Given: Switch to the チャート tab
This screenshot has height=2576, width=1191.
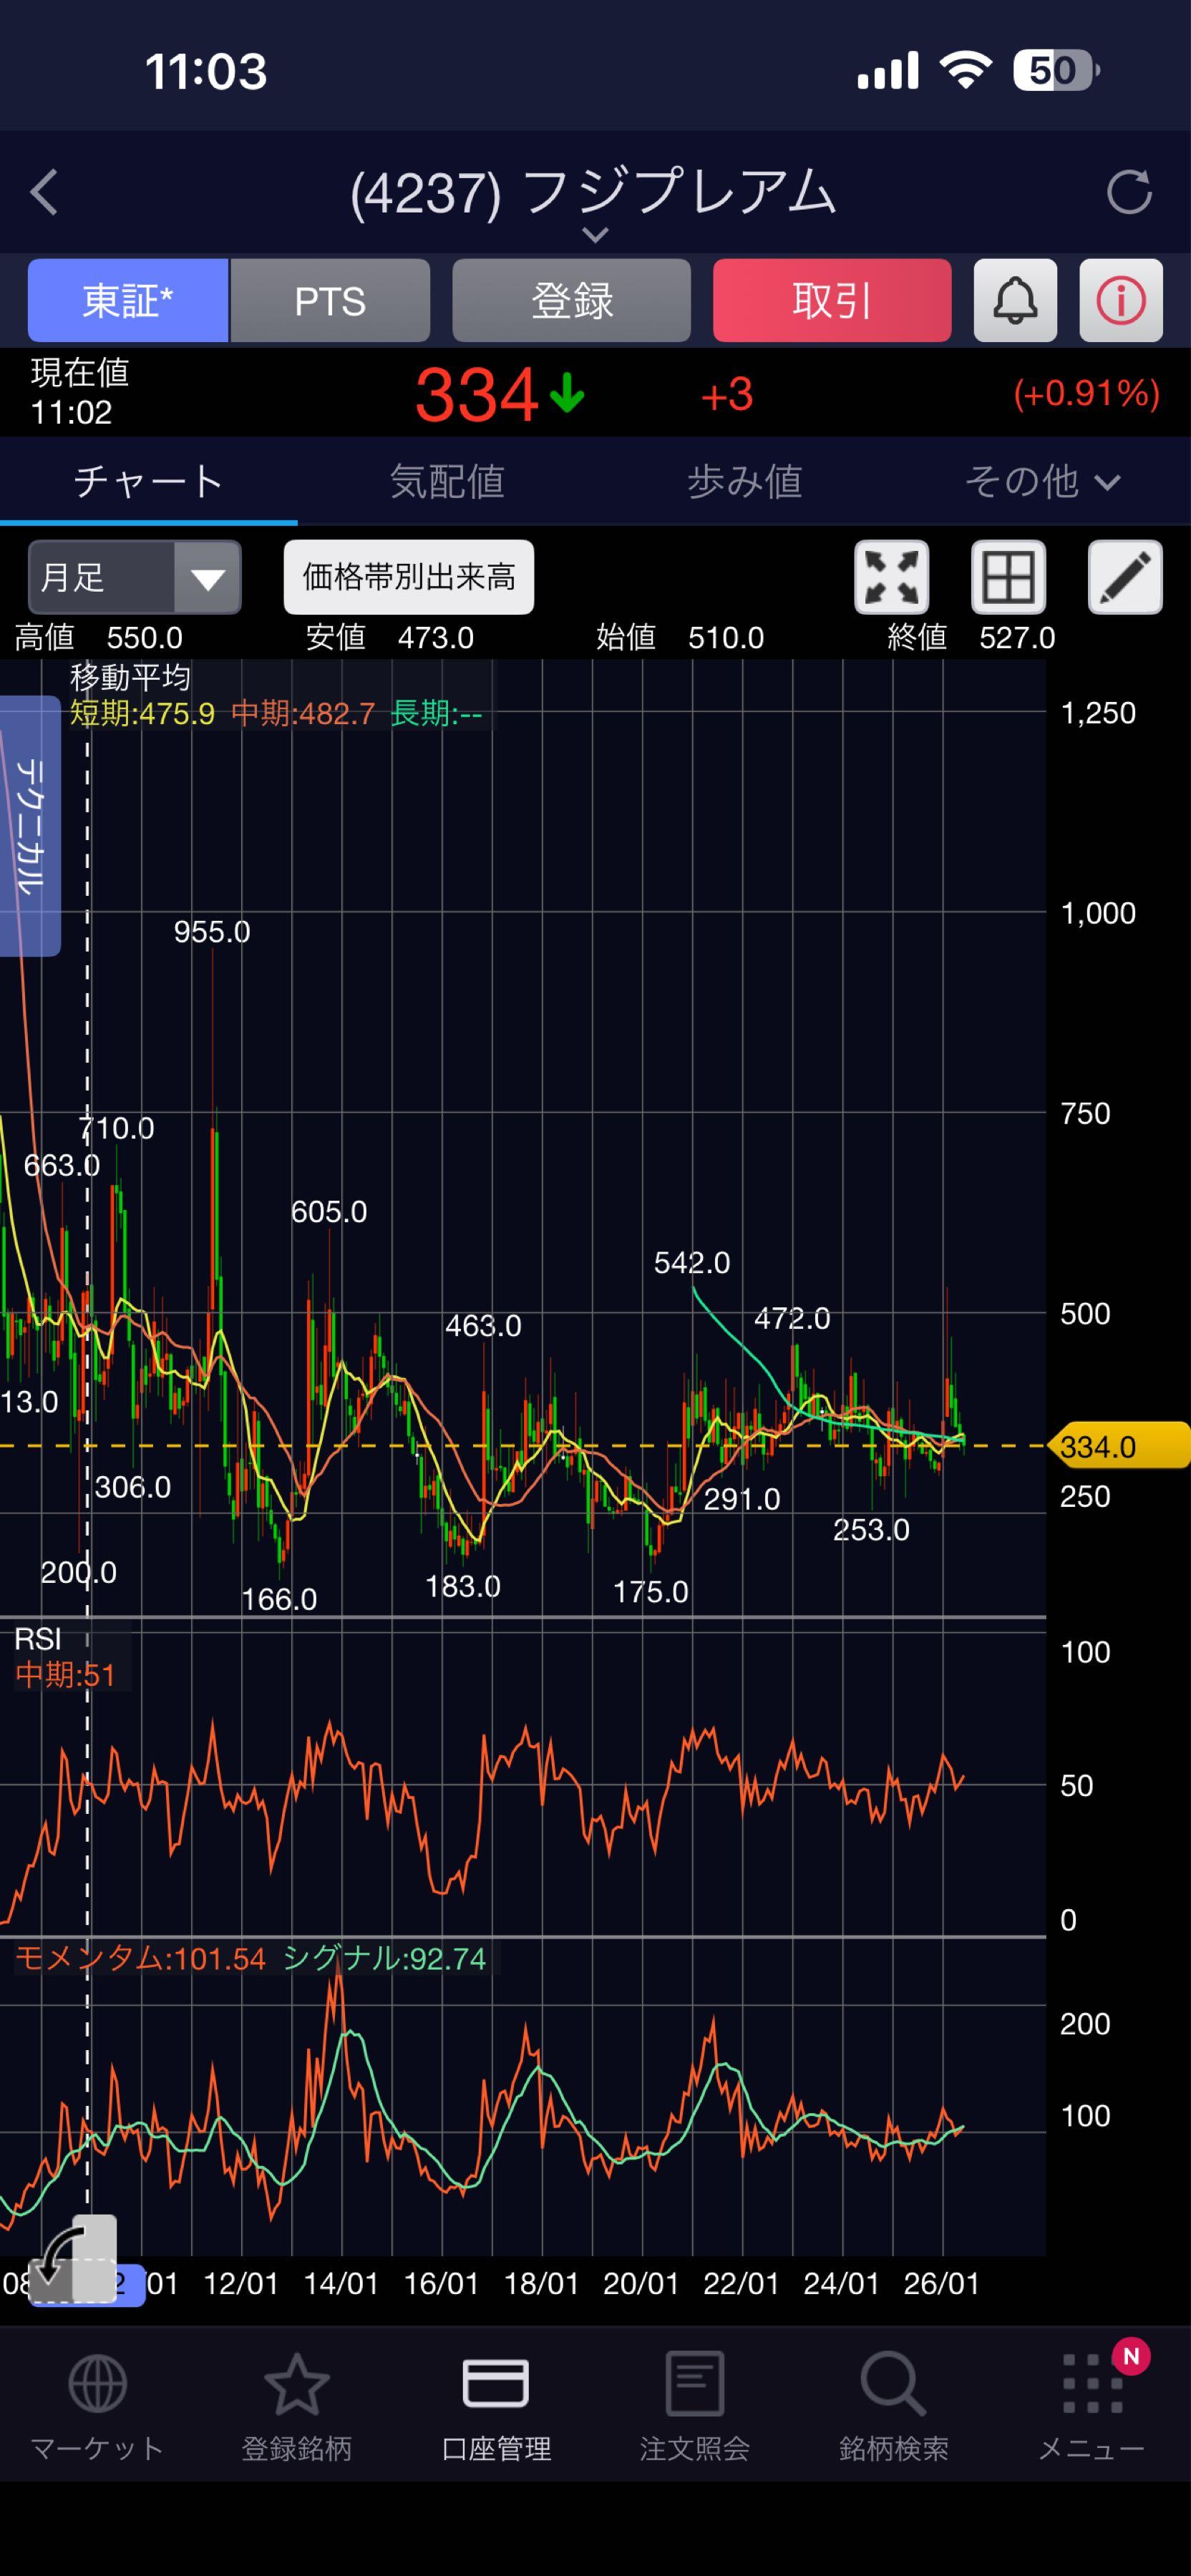Looking at the screenshot, I should coord(149,482).
